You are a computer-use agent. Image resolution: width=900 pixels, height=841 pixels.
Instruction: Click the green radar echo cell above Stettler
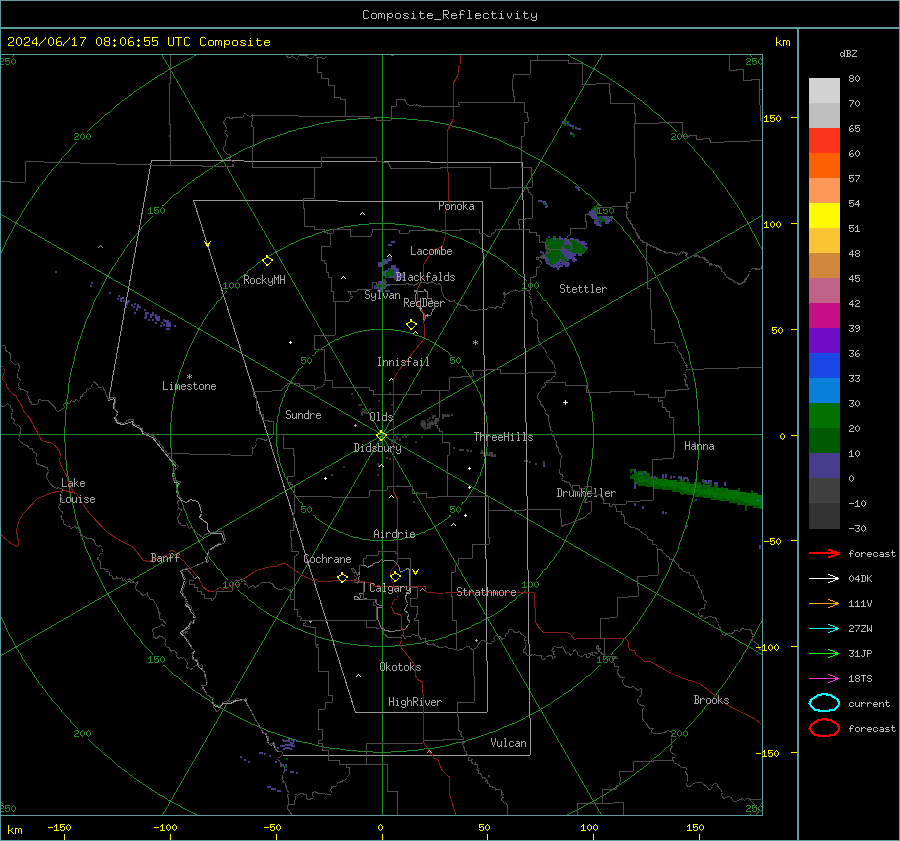(x=563, y=252)
